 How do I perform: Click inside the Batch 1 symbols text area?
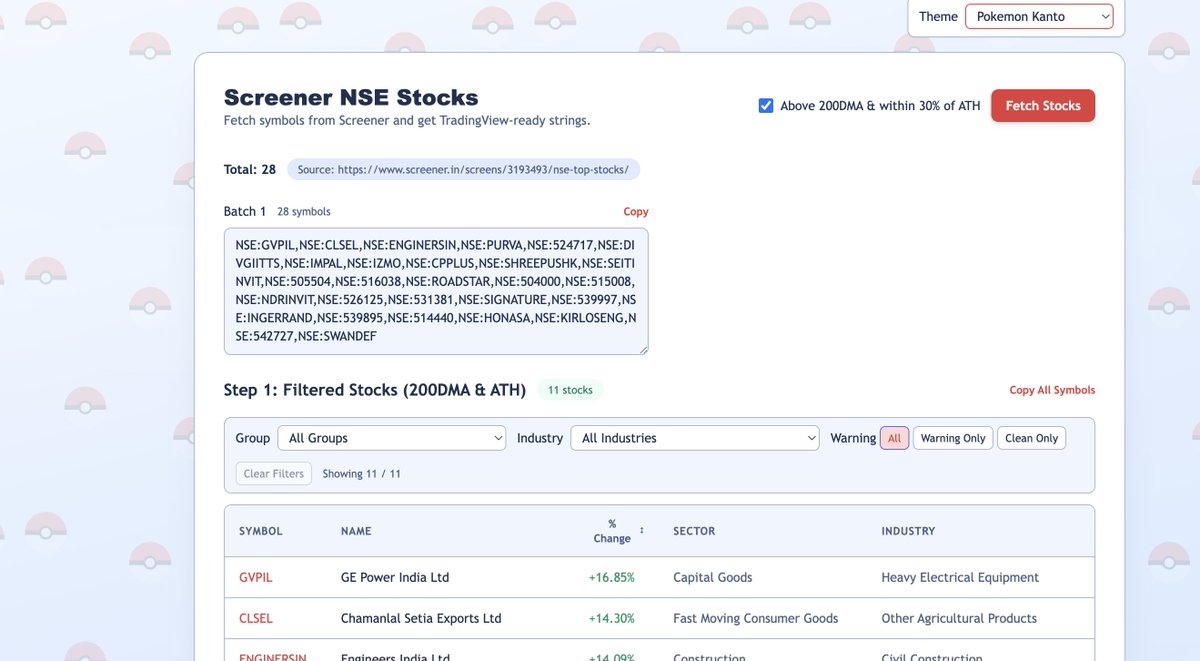[436, 291]
